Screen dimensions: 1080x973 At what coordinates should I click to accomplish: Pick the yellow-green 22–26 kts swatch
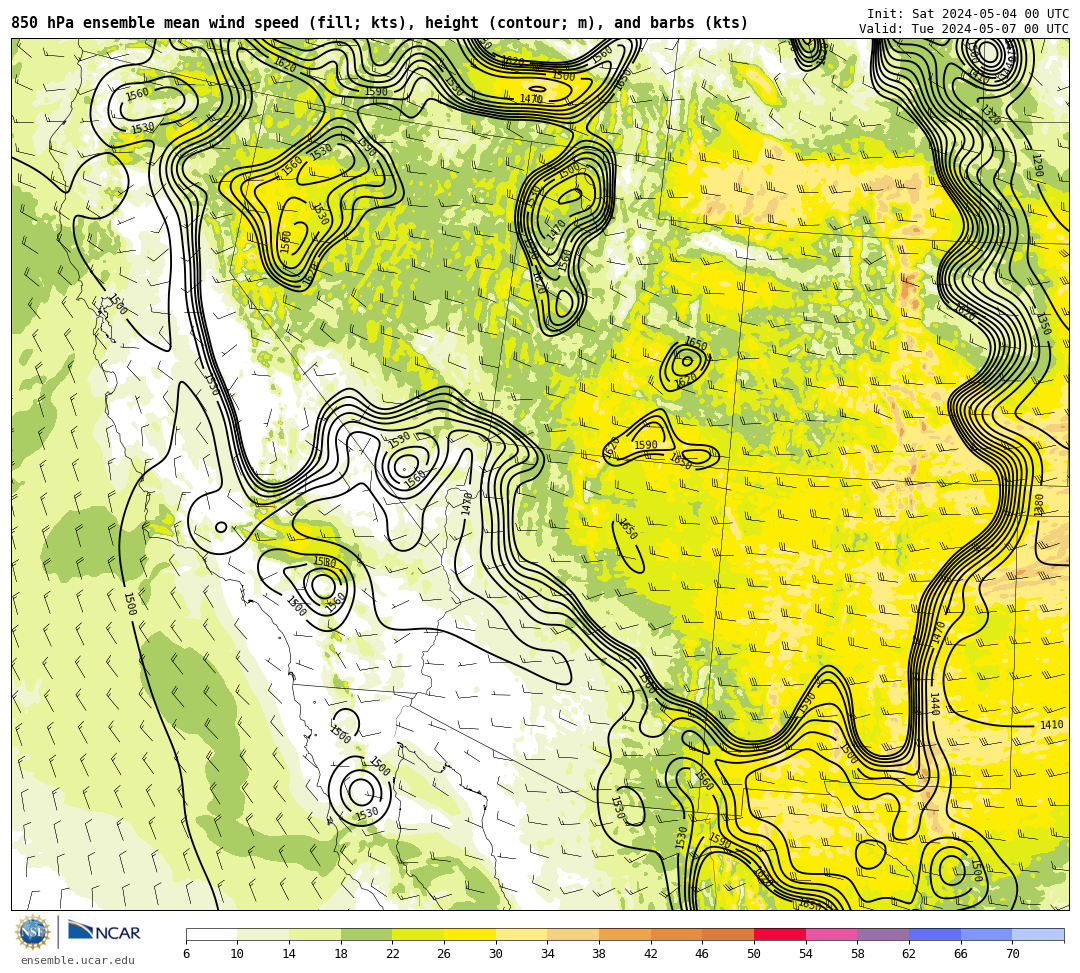click(418, 934)
